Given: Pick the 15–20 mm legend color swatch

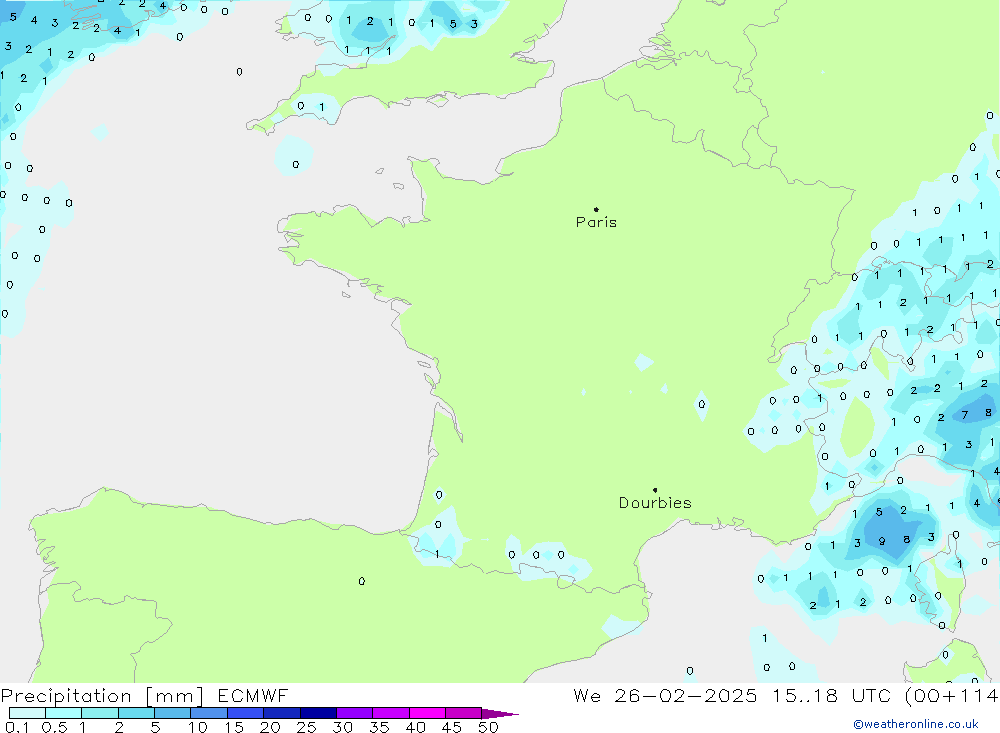Looking at the screenshot, I should (246, 713).
